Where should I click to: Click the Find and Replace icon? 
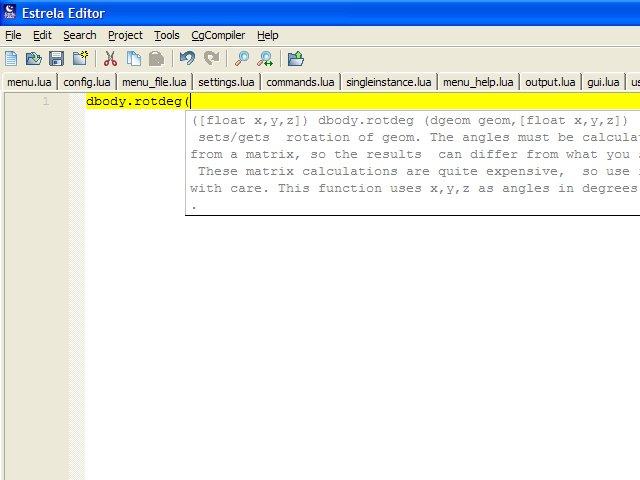[265, 59]
